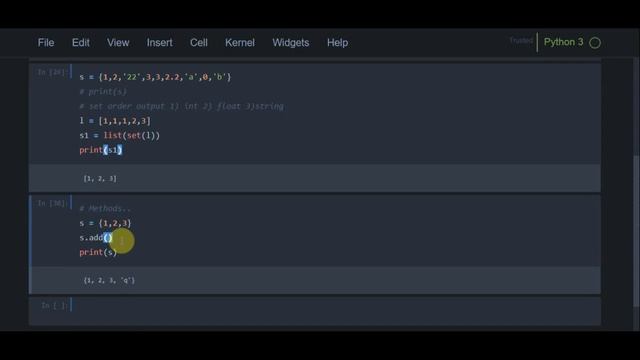Image resolution: width=640 pixels, height=360 pixels.
Task: Select the Methods cell via its In prompt
Action: tap(51, 203)
